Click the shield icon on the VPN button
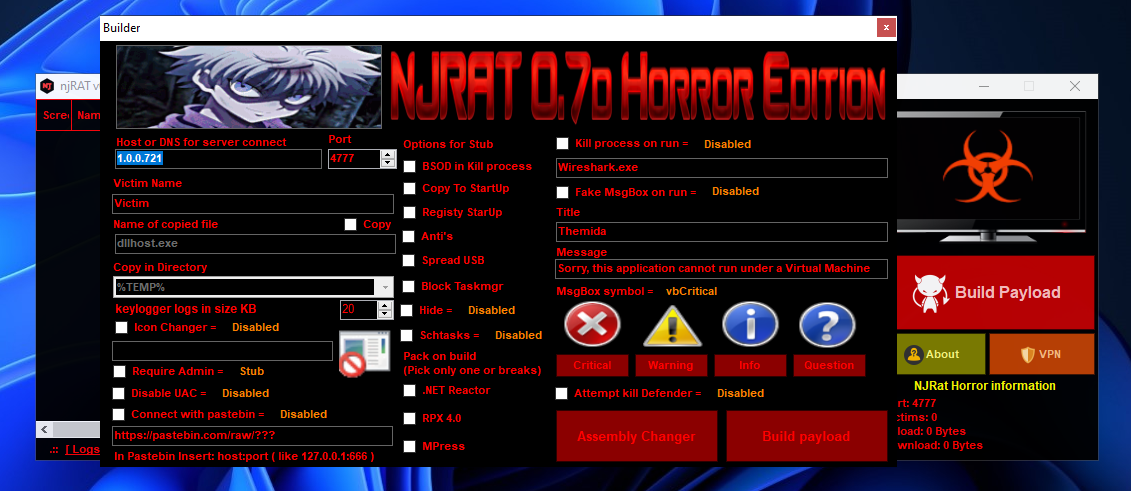Viewport: 1131px width, 491px height. [1027, 354]
